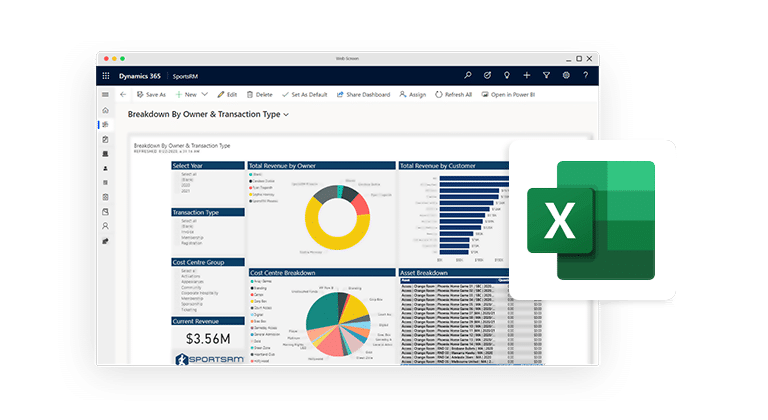Open the task flow checkmark-circle icon
This screenshot has height=420, width=768.
487,75
